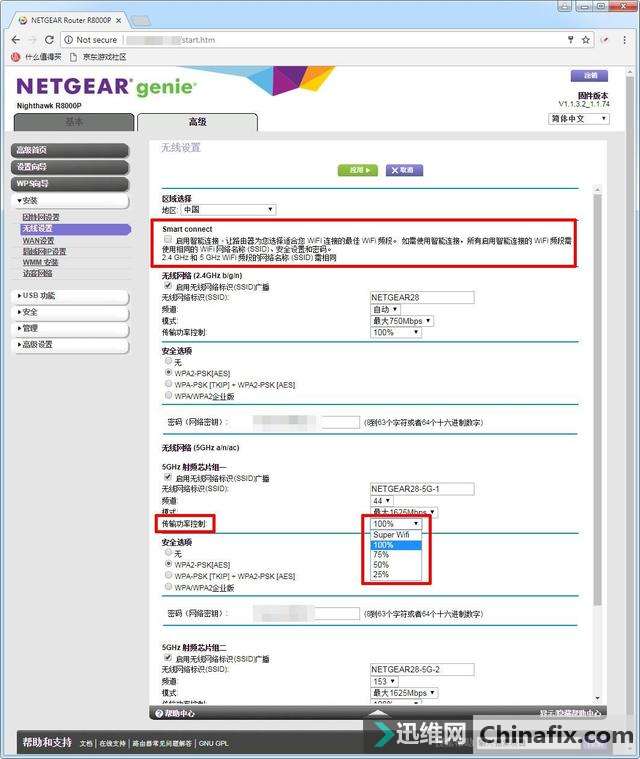Open the Chrome three-dot menu
This screenshot has width=640, height=759.
(x=625, y=40)
